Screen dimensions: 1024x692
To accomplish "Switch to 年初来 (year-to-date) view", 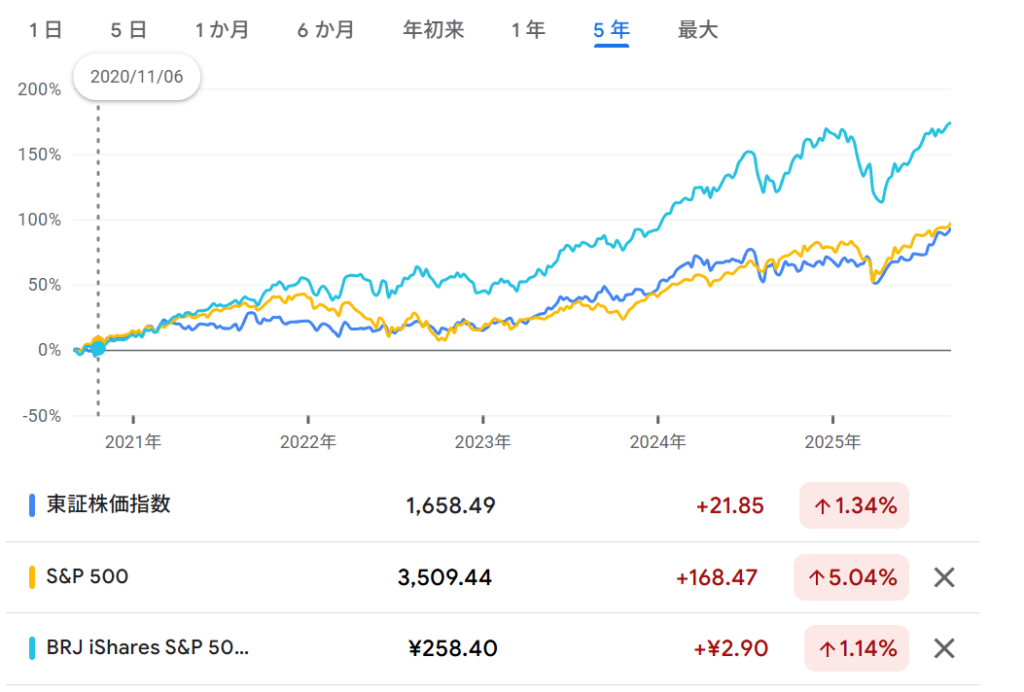I will pos(433,30).
